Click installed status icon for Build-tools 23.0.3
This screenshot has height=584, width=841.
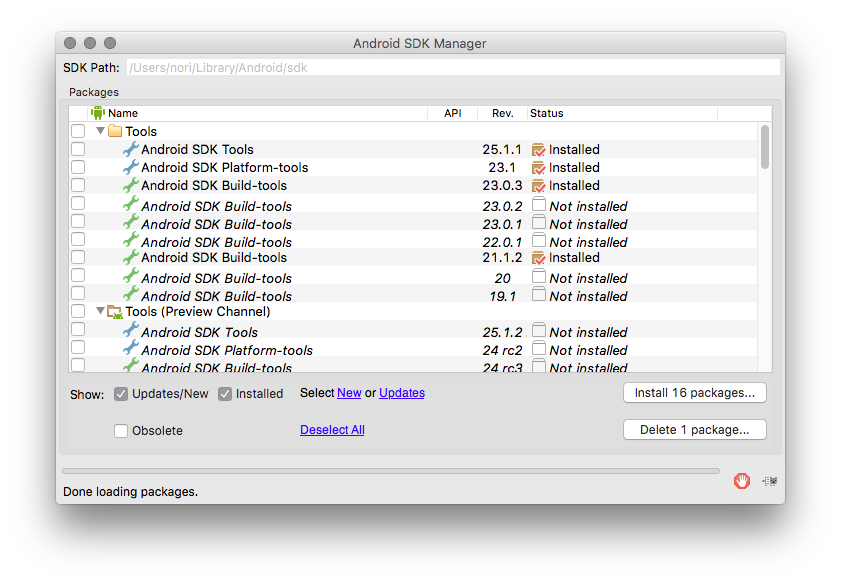tap(538, 186)
